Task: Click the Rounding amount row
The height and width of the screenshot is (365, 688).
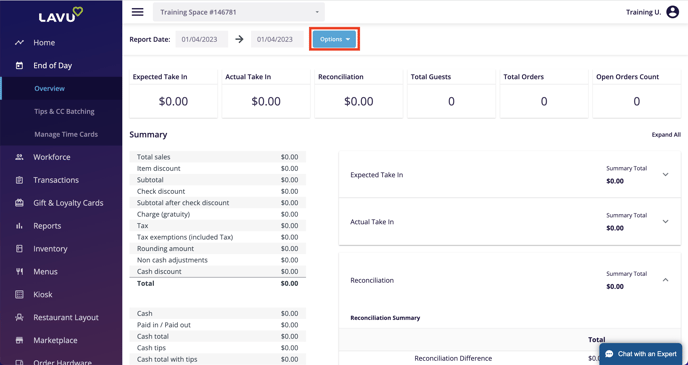Action: click(218, 248)
